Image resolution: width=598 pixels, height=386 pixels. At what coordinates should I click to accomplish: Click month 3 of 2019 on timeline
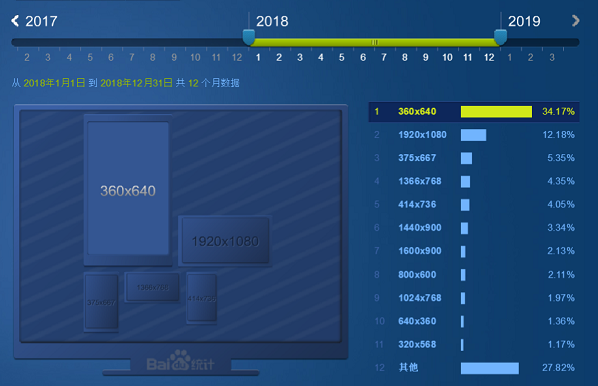(552, 58)
